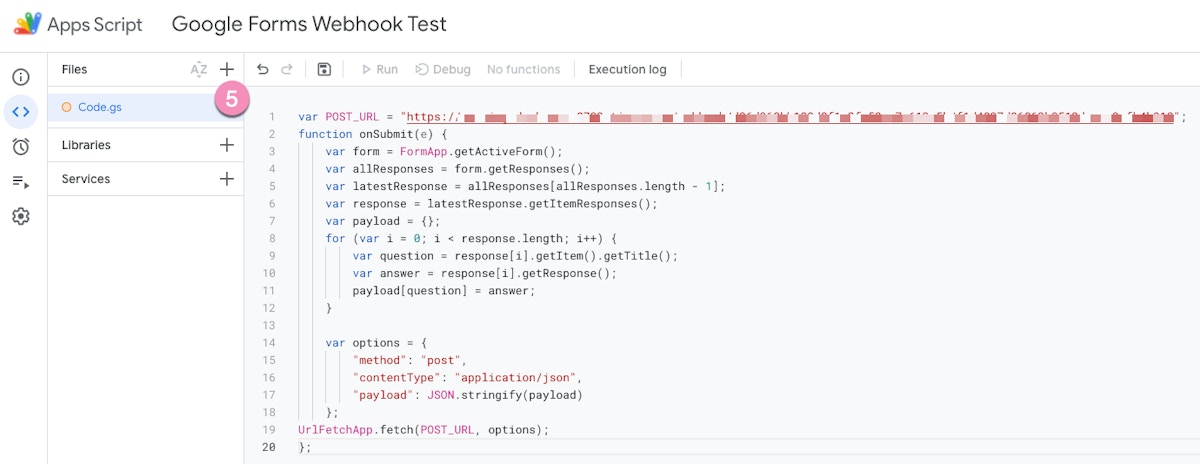Open Project Settings gear icon
1200x464 pixels.
coord(21,216)
